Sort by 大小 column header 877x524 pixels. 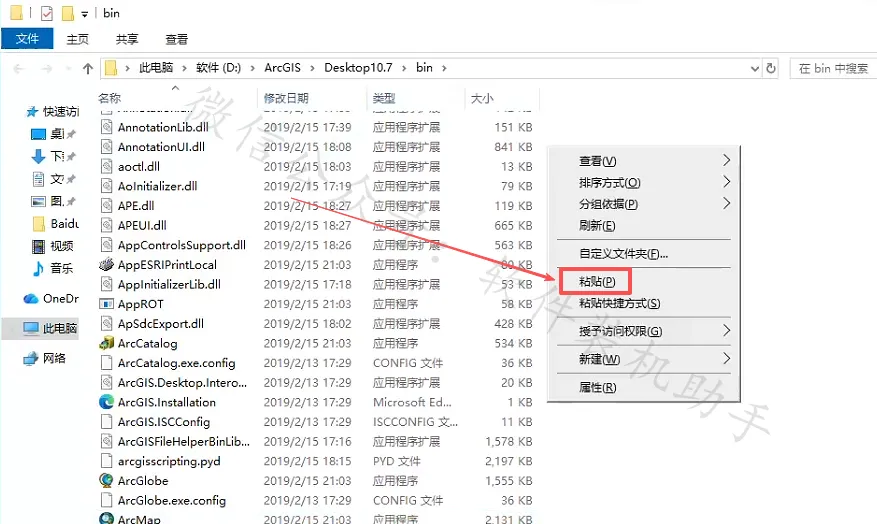482,98
